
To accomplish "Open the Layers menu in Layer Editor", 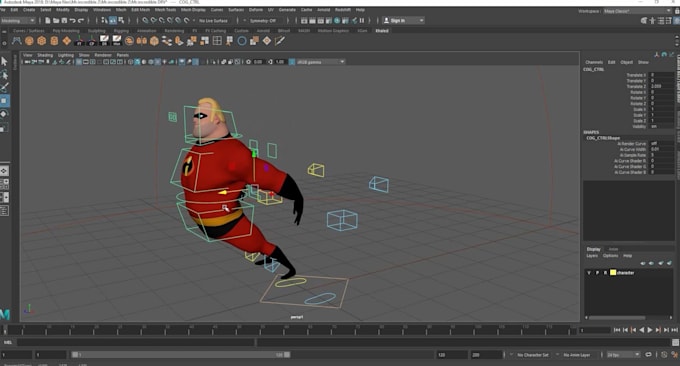I will click(x=592, y=255).
